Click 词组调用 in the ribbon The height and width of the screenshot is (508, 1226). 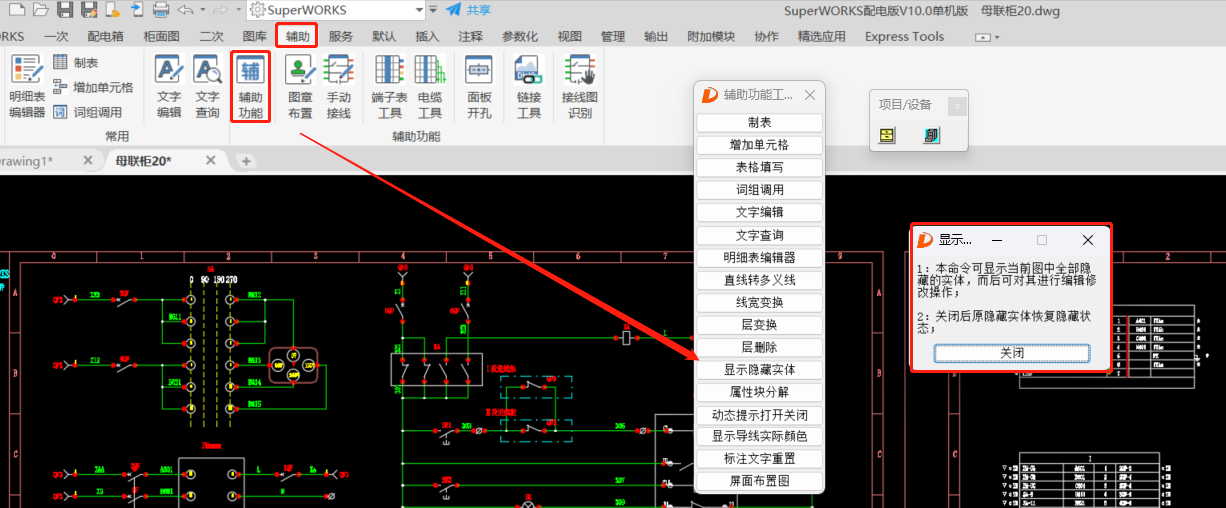coord(88,113)
